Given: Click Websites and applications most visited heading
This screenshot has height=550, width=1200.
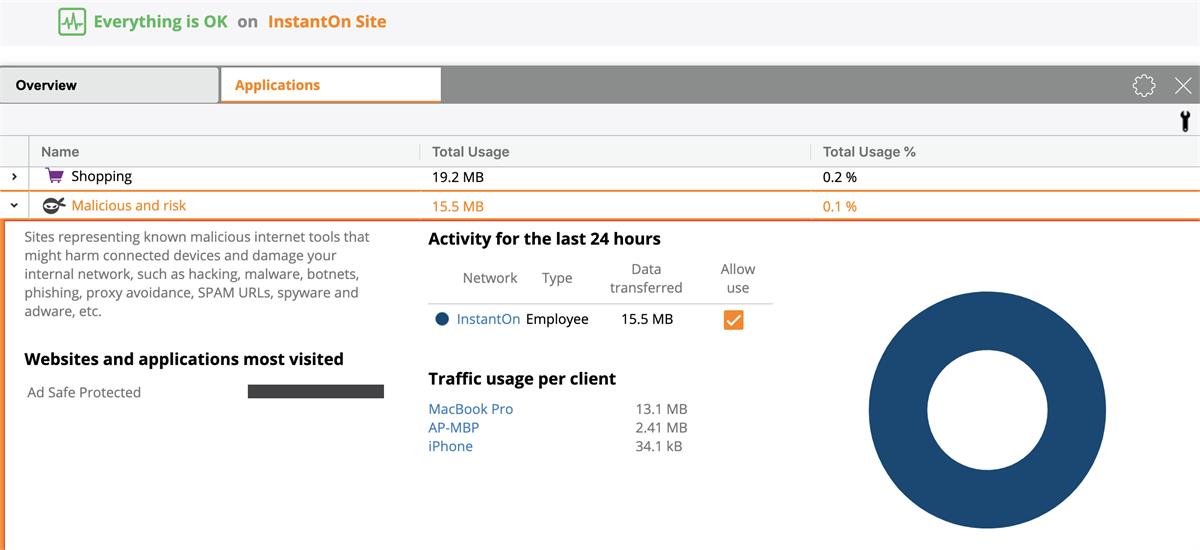Looking at the screenshot, I should coord(184,358).
